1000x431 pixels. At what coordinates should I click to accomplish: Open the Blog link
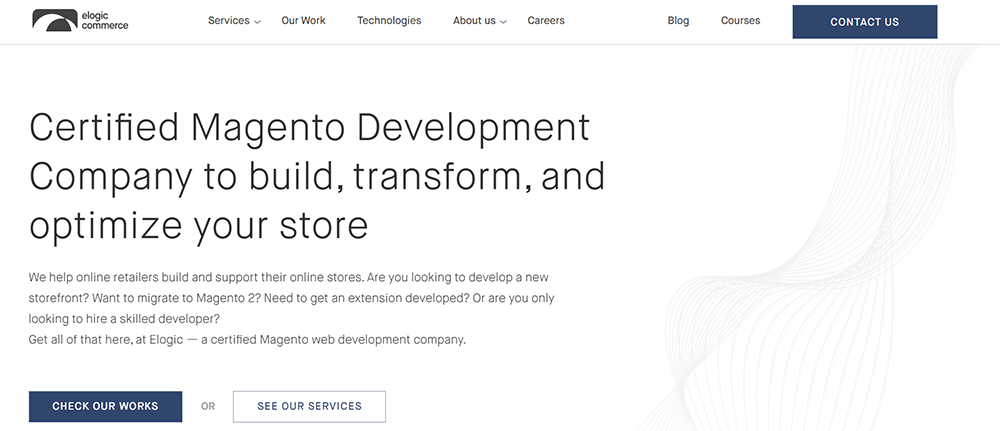[x=678, y=20]
